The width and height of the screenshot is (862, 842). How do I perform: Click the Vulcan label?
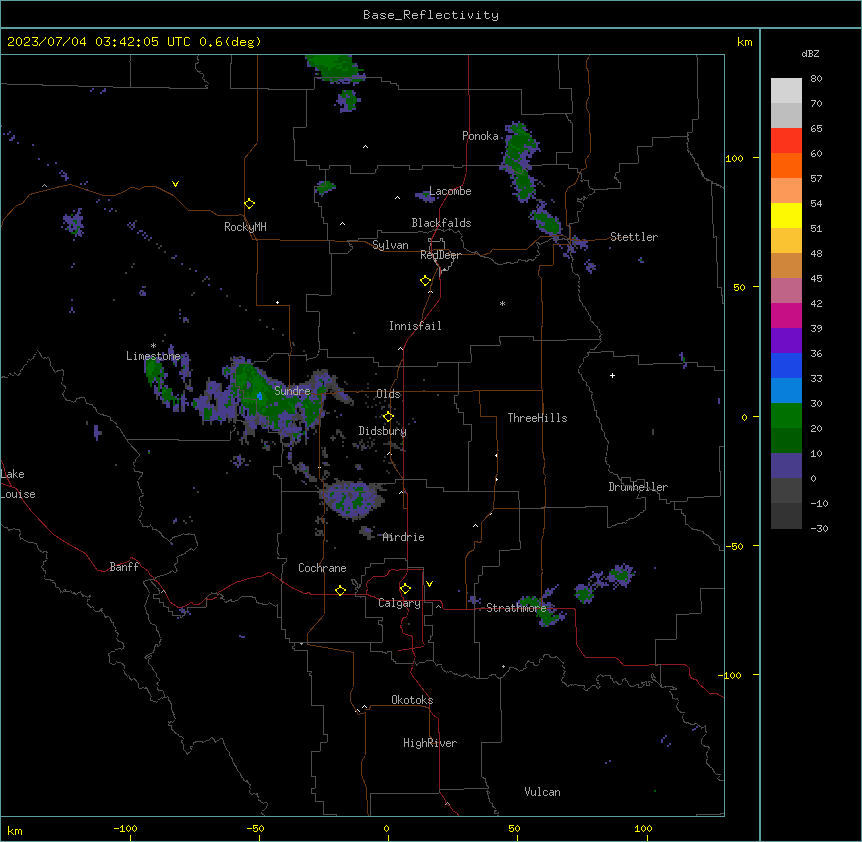542,792
